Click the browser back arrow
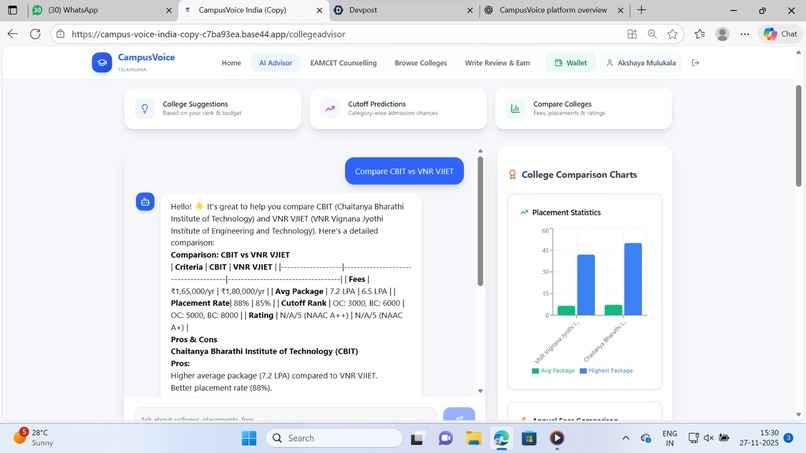 pos(12,34)
